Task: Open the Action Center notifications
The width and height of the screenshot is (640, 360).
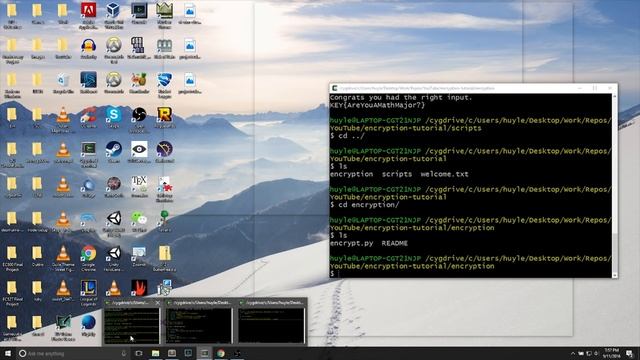Action: point(629,353)
